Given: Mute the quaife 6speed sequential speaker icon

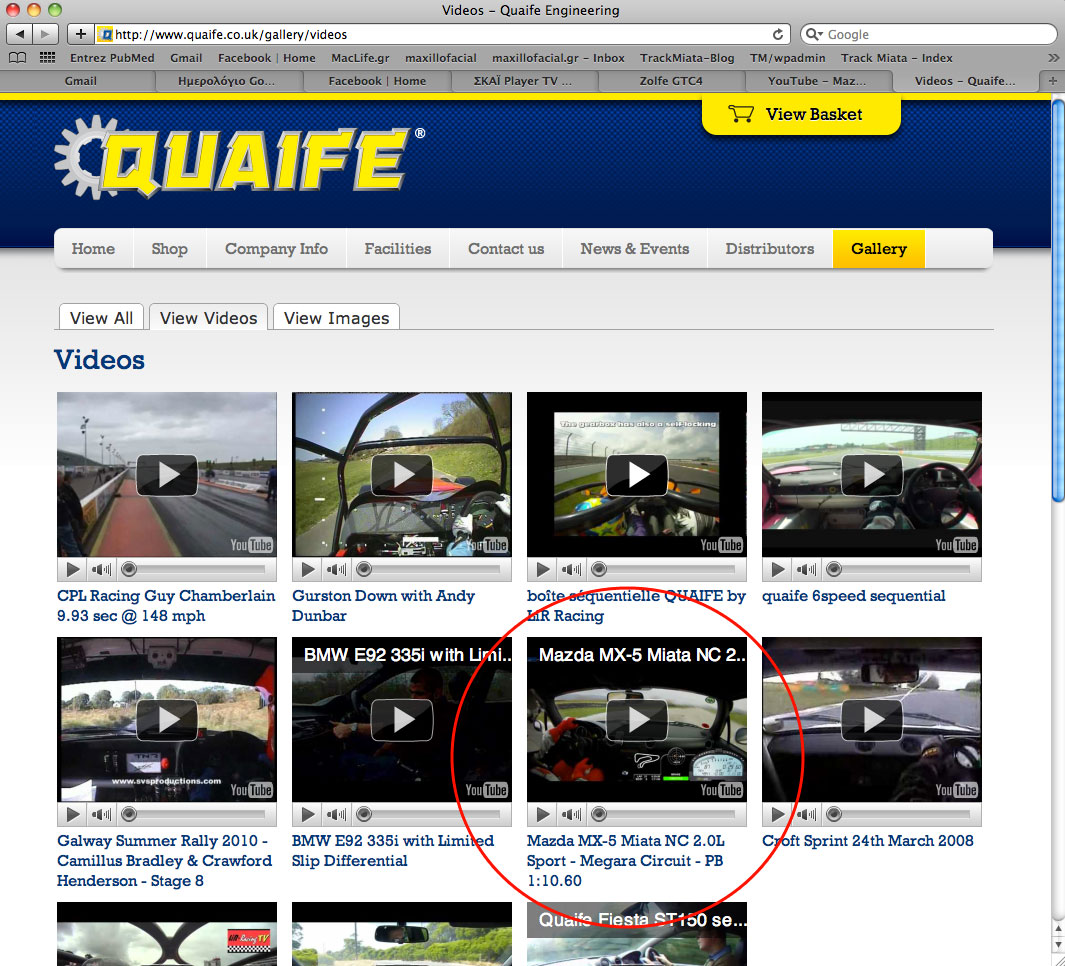Looking at the screenshot, I should pos(806,569).
